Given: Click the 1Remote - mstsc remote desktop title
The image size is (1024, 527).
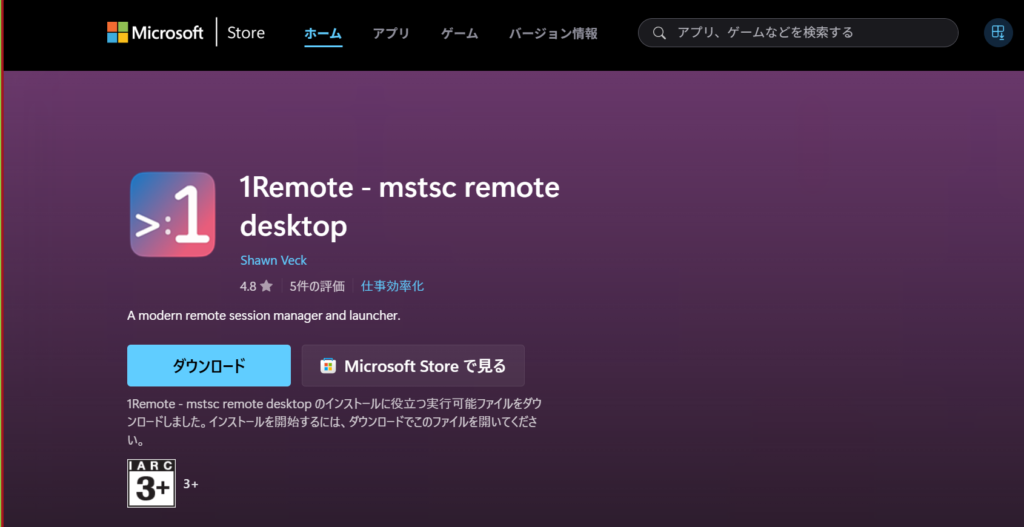Looking at the screenshot, I should [x=399, y=206].
